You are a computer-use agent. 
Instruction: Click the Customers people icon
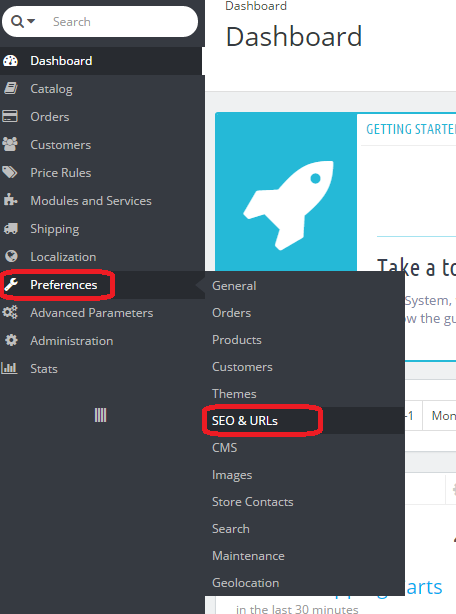pos(10,144)
